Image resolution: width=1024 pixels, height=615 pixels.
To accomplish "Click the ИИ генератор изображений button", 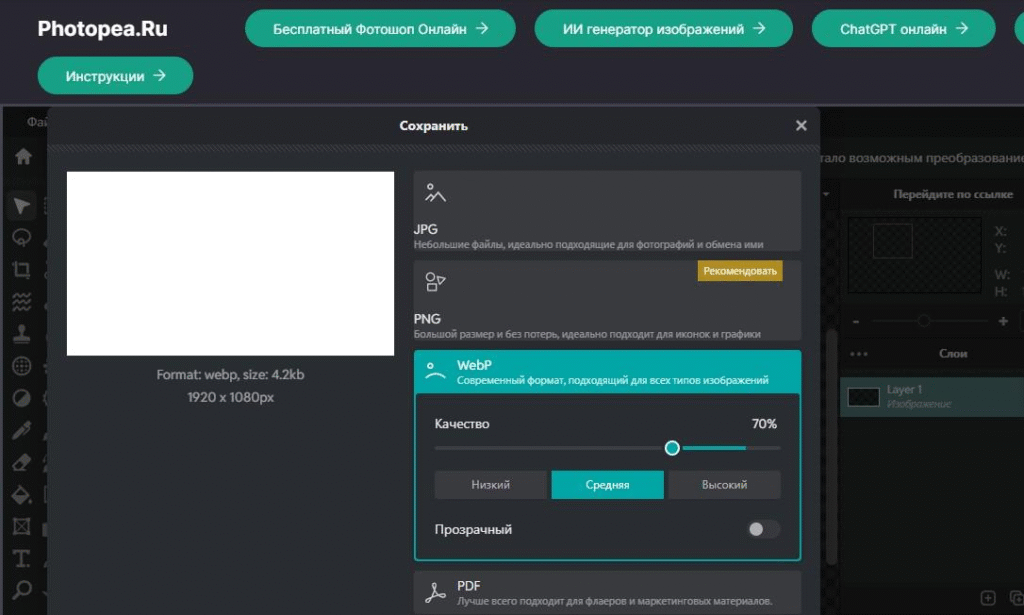I will click(663, 29).
